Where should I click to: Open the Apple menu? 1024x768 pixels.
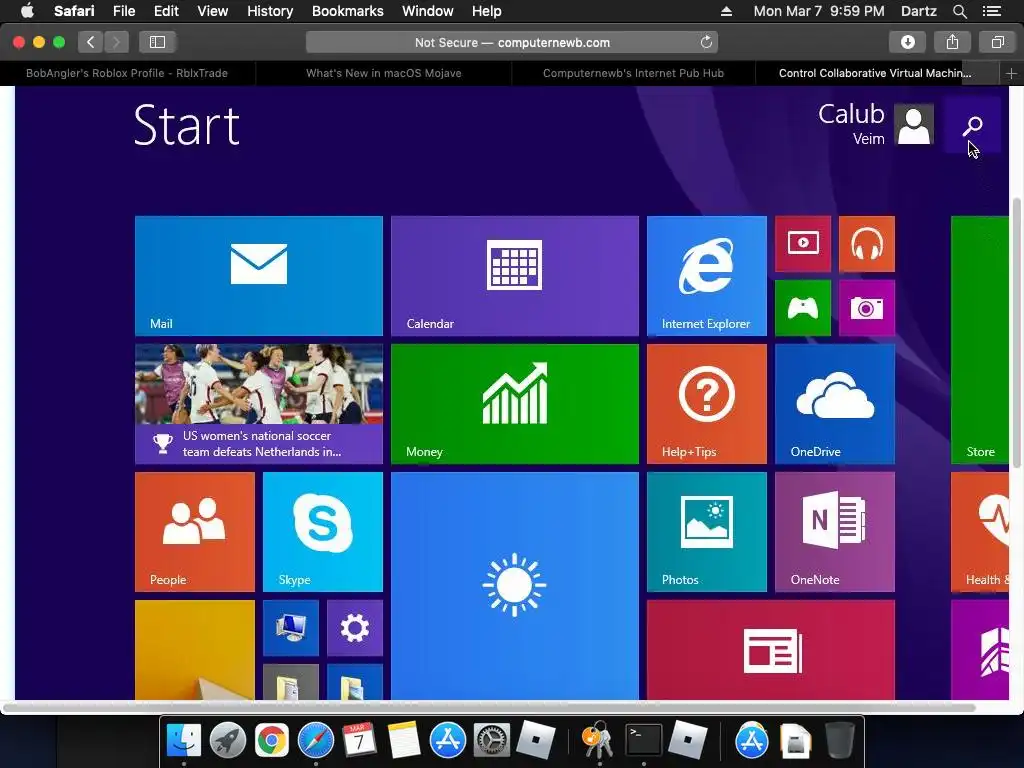coord(27,11)
